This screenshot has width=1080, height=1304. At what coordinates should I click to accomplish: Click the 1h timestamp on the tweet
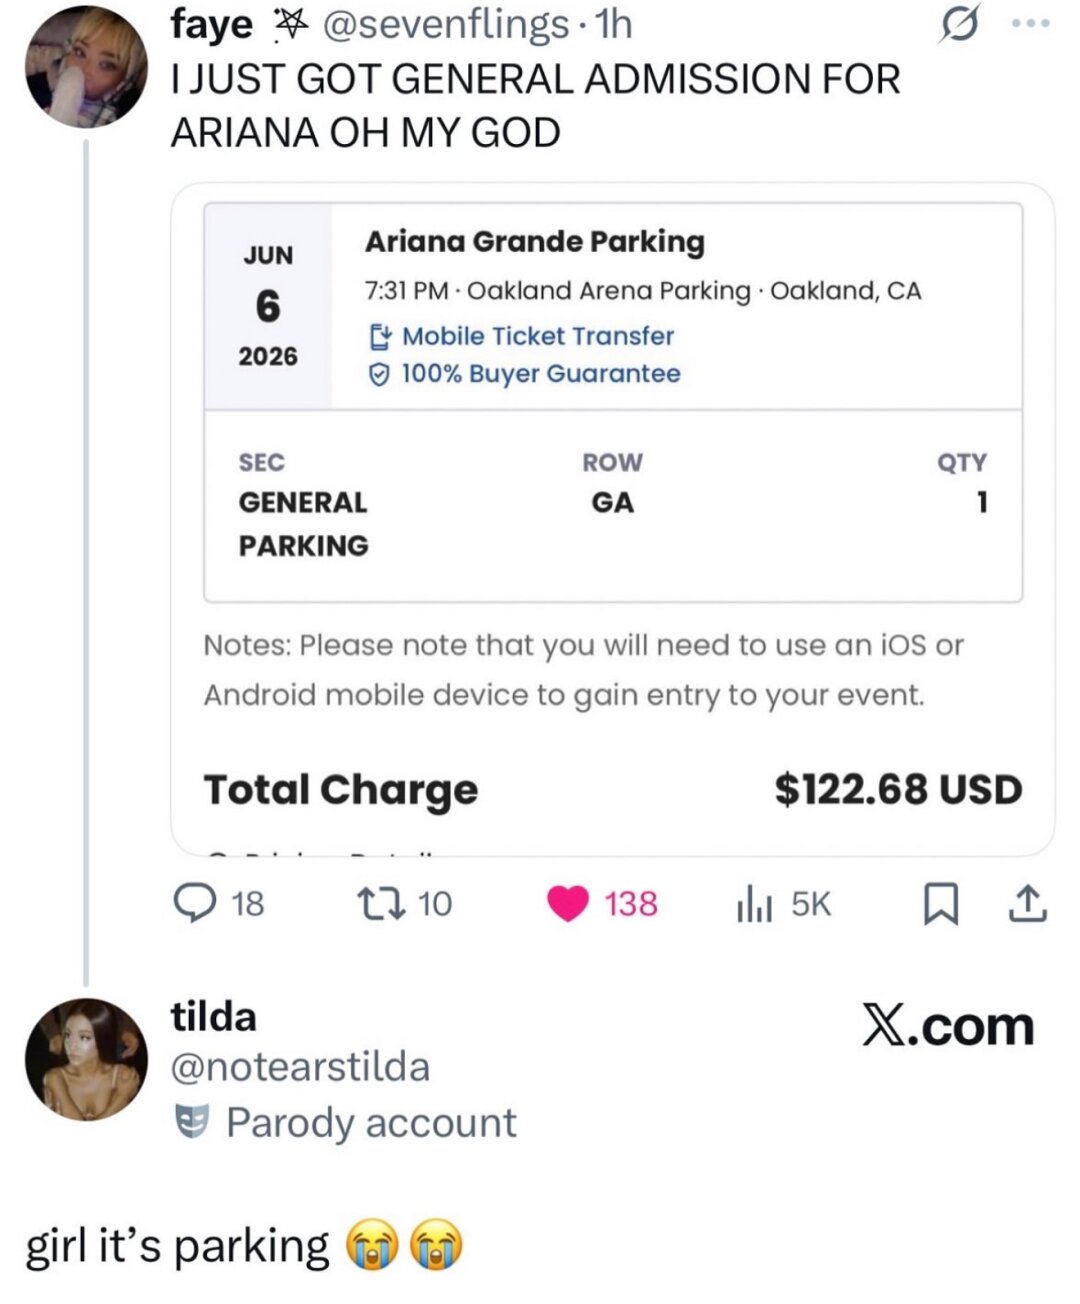(x=614, y=24)
